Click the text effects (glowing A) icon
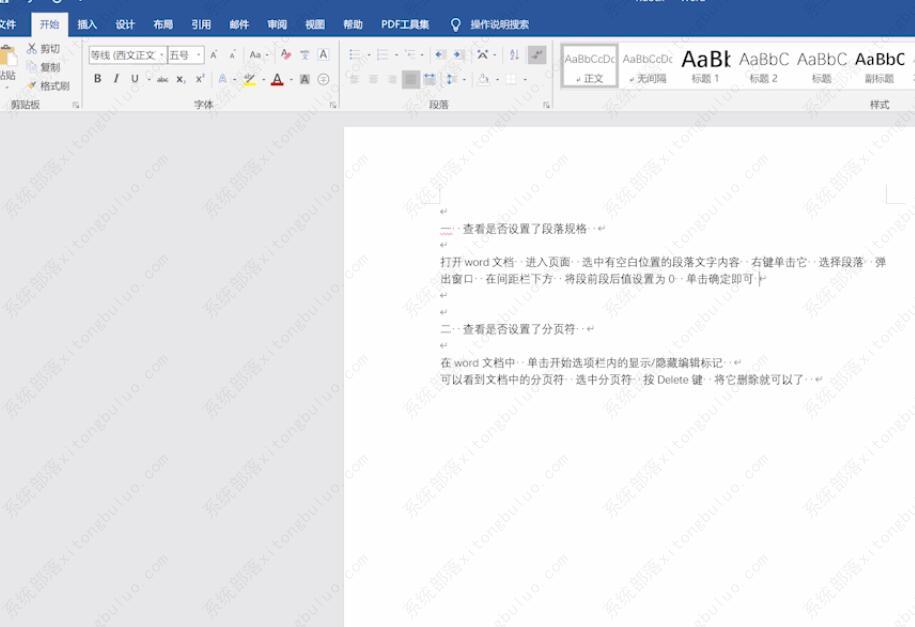Screen dimensions: 915x627 coord(222,79)
